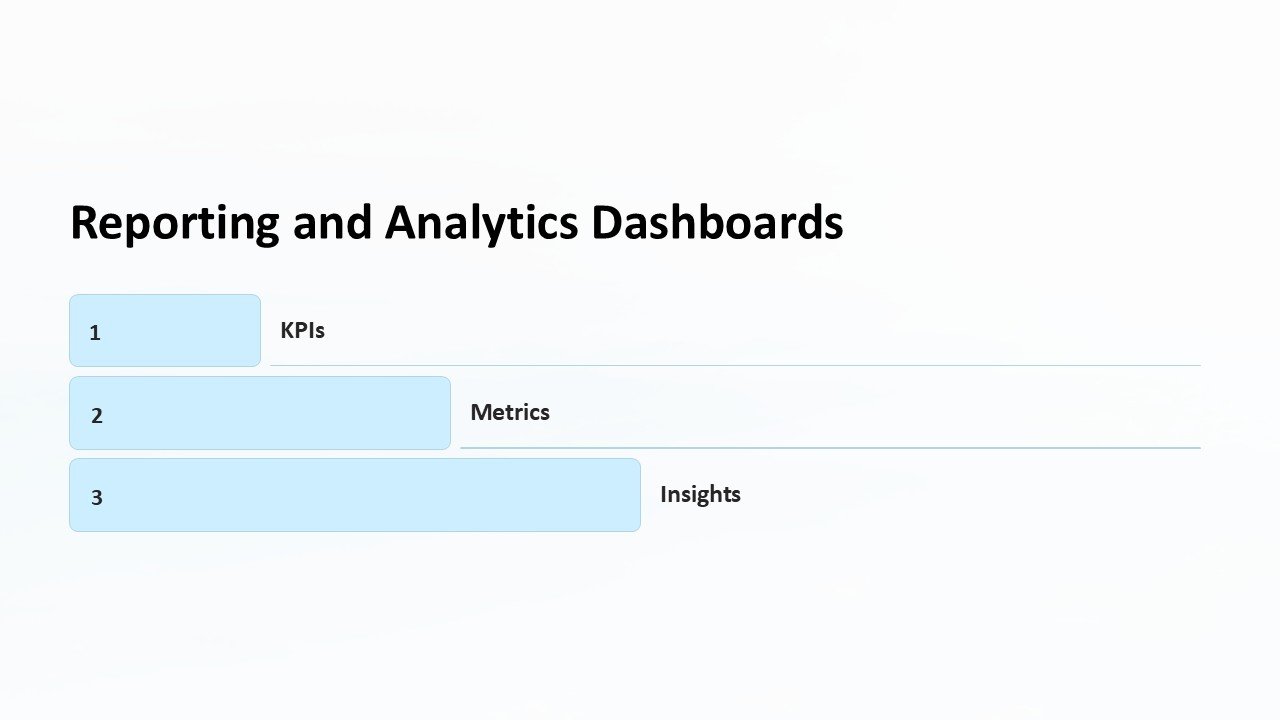Select the "Insights" text label
Screen dimensions: 1280x720
(x=700, y=494)
